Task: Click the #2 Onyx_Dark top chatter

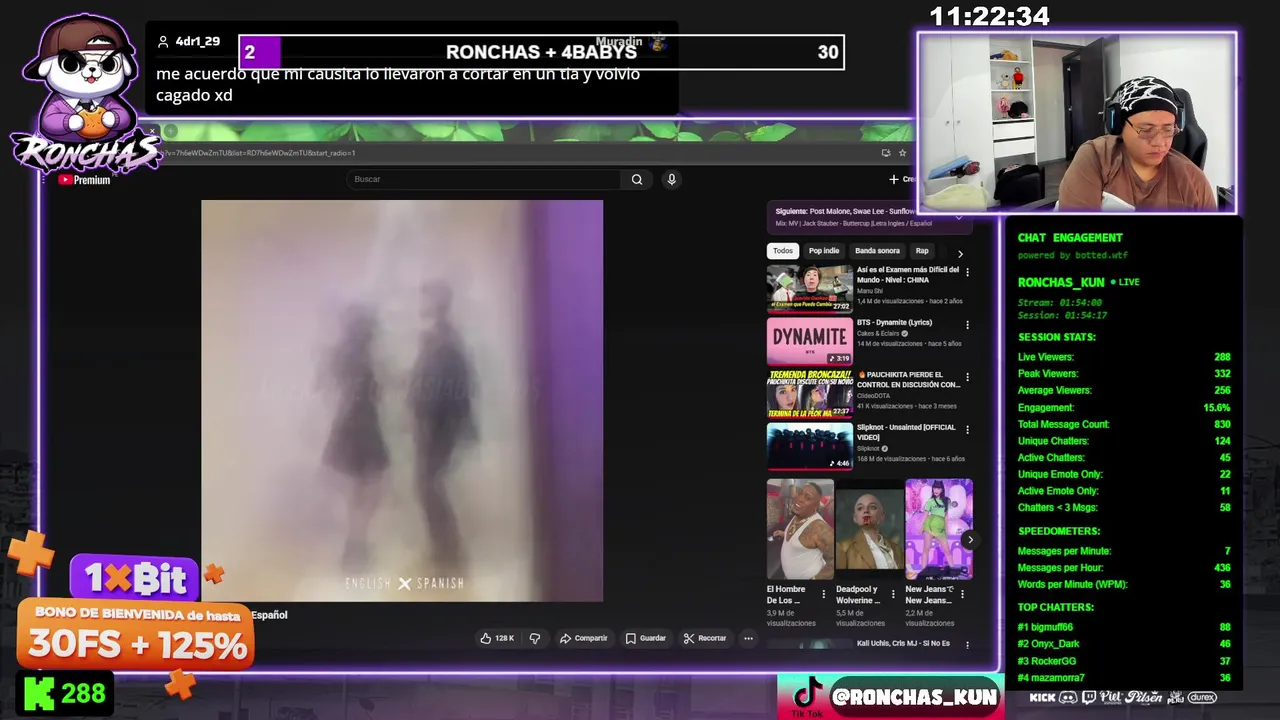Action: click(x=1124, y=644)
